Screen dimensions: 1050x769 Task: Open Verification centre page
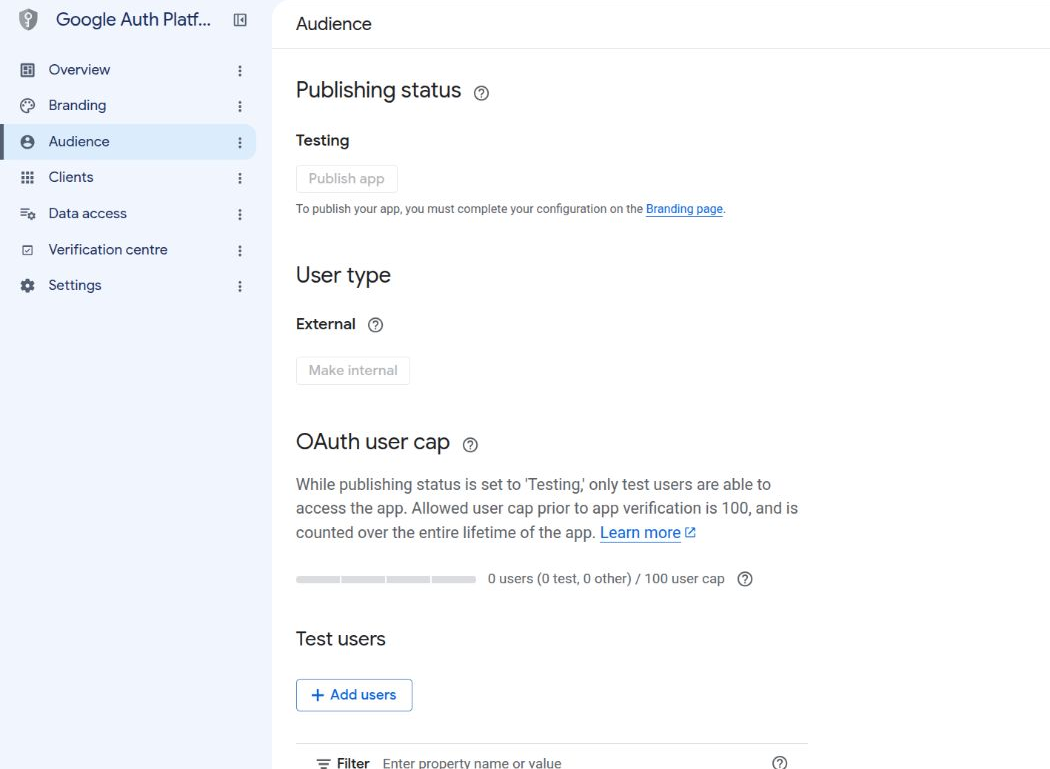(x=108, y=250)
